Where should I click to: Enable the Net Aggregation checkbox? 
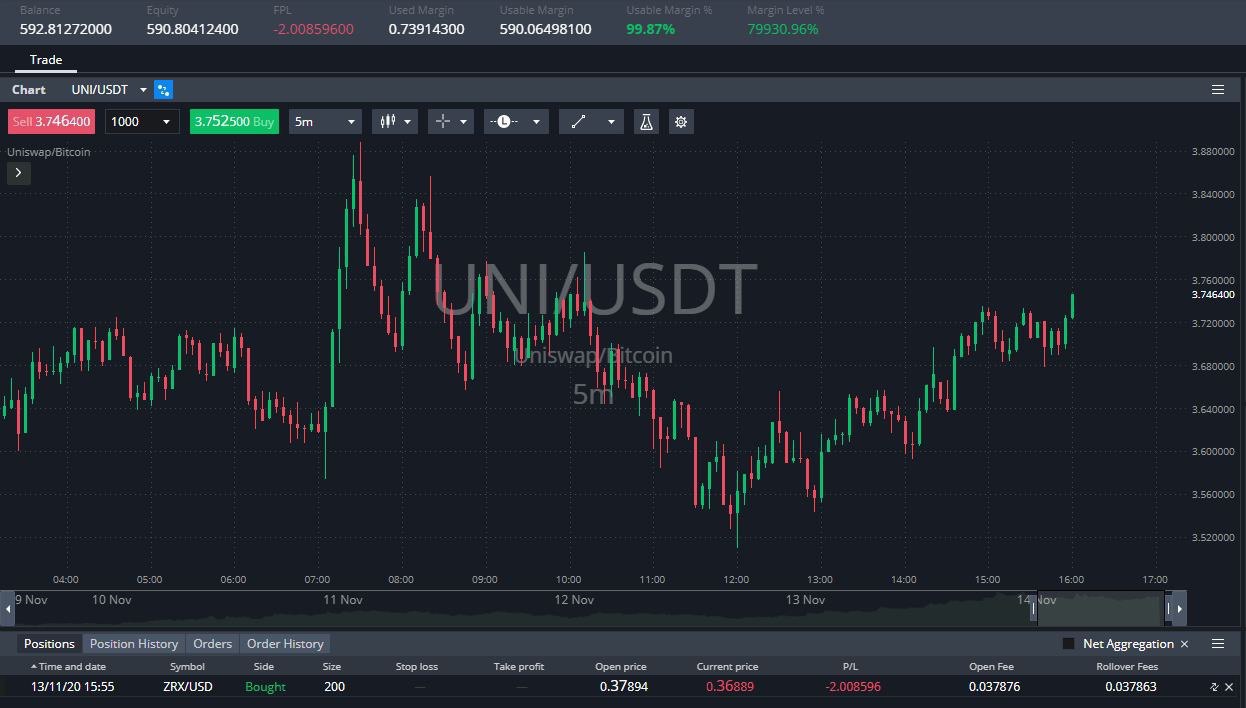(x=1068, y=644)
